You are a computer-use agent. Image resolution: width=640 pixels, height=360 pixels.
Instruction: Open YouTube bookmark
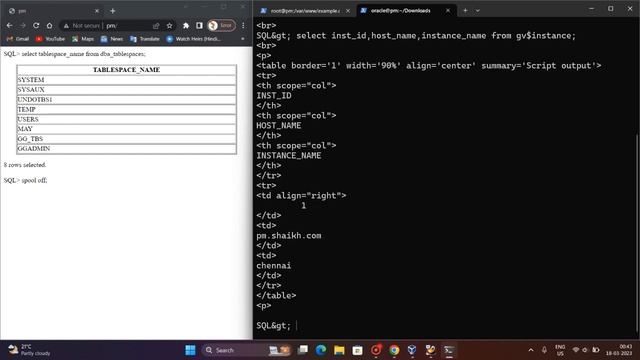point(51,39)
